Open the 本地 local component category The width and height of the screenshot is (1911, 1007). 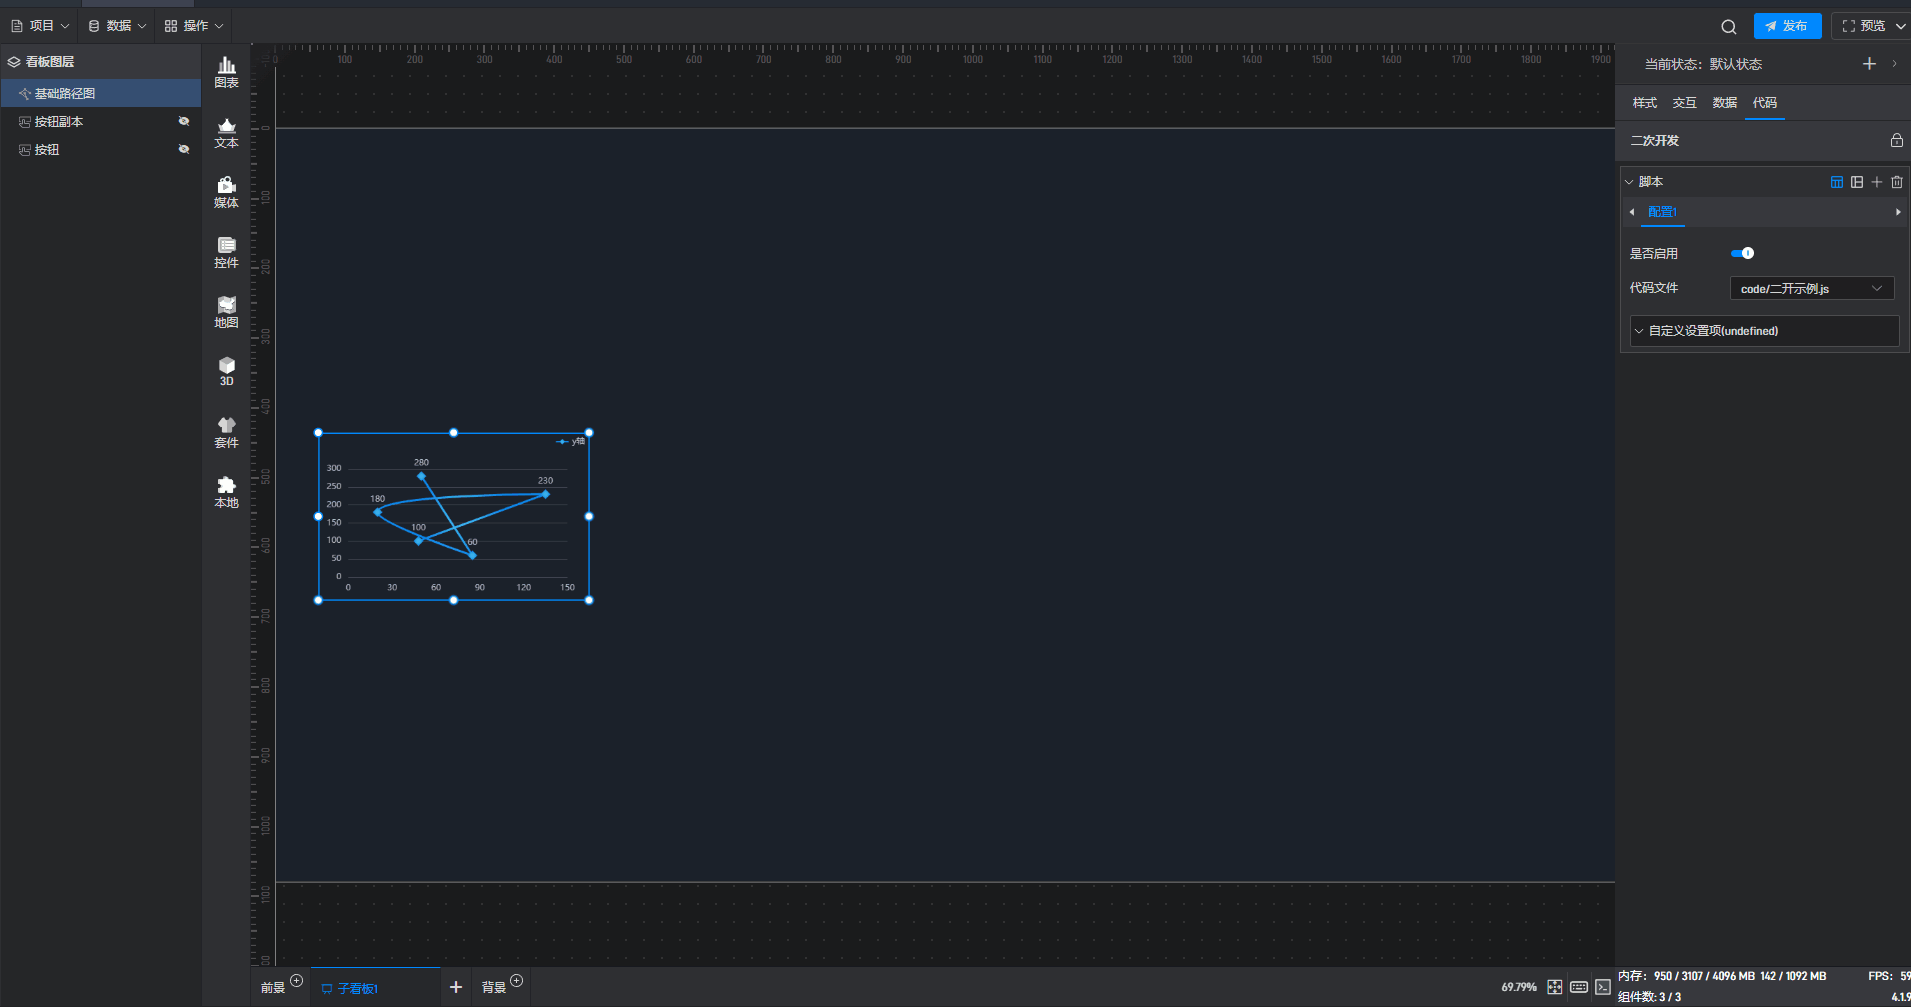[x=227, y=493]
